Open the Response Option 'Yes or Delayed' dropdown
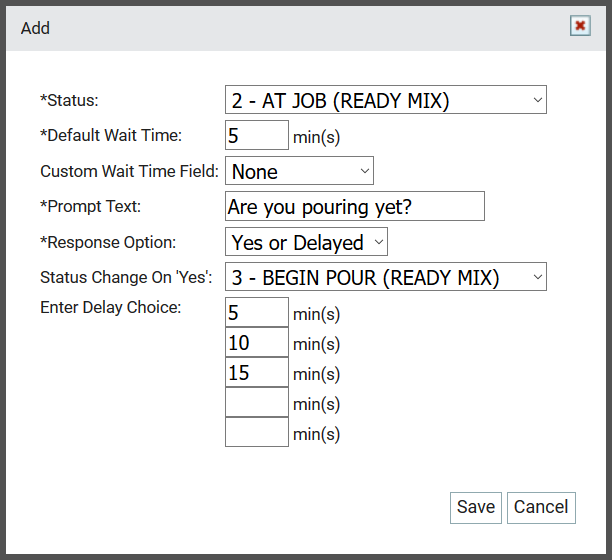612x560 pixels. click(306, 242)
